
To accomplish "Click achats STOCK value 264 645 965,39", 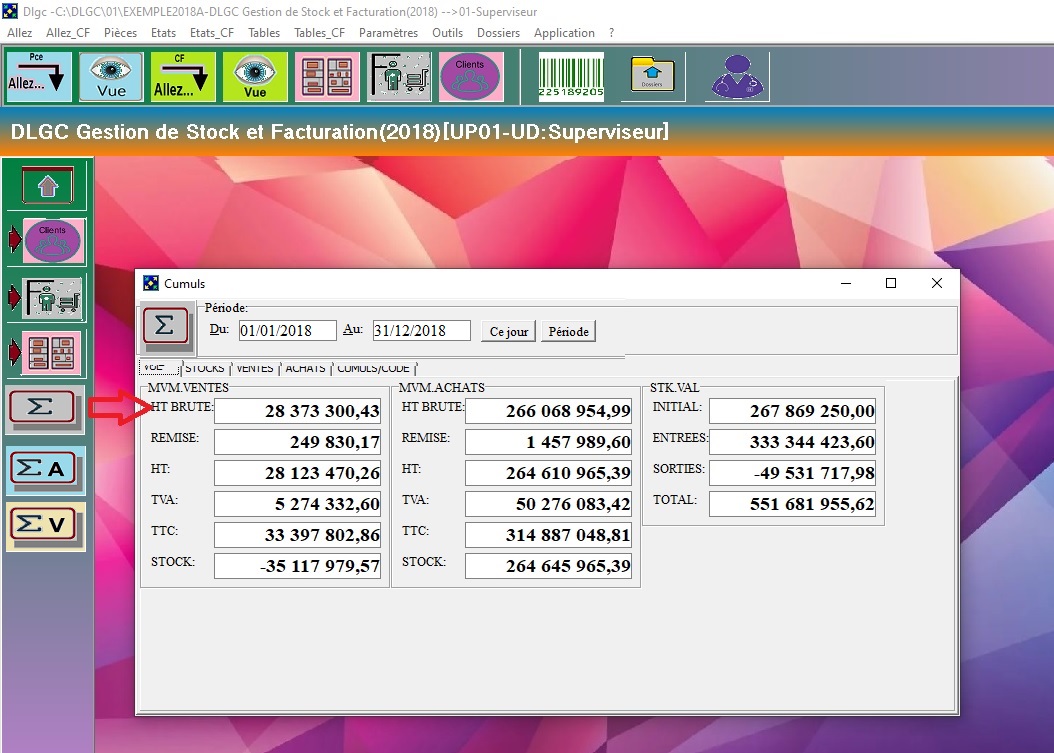I will [549, 565].
